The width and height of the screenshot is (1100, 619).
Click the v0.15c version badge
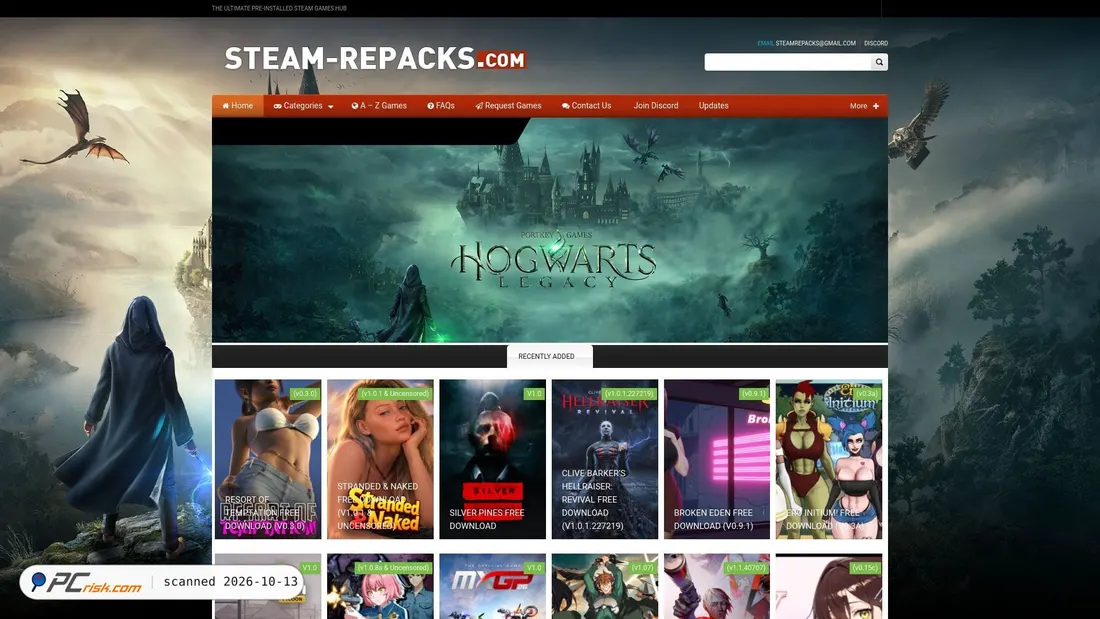[x=865, y=568]
